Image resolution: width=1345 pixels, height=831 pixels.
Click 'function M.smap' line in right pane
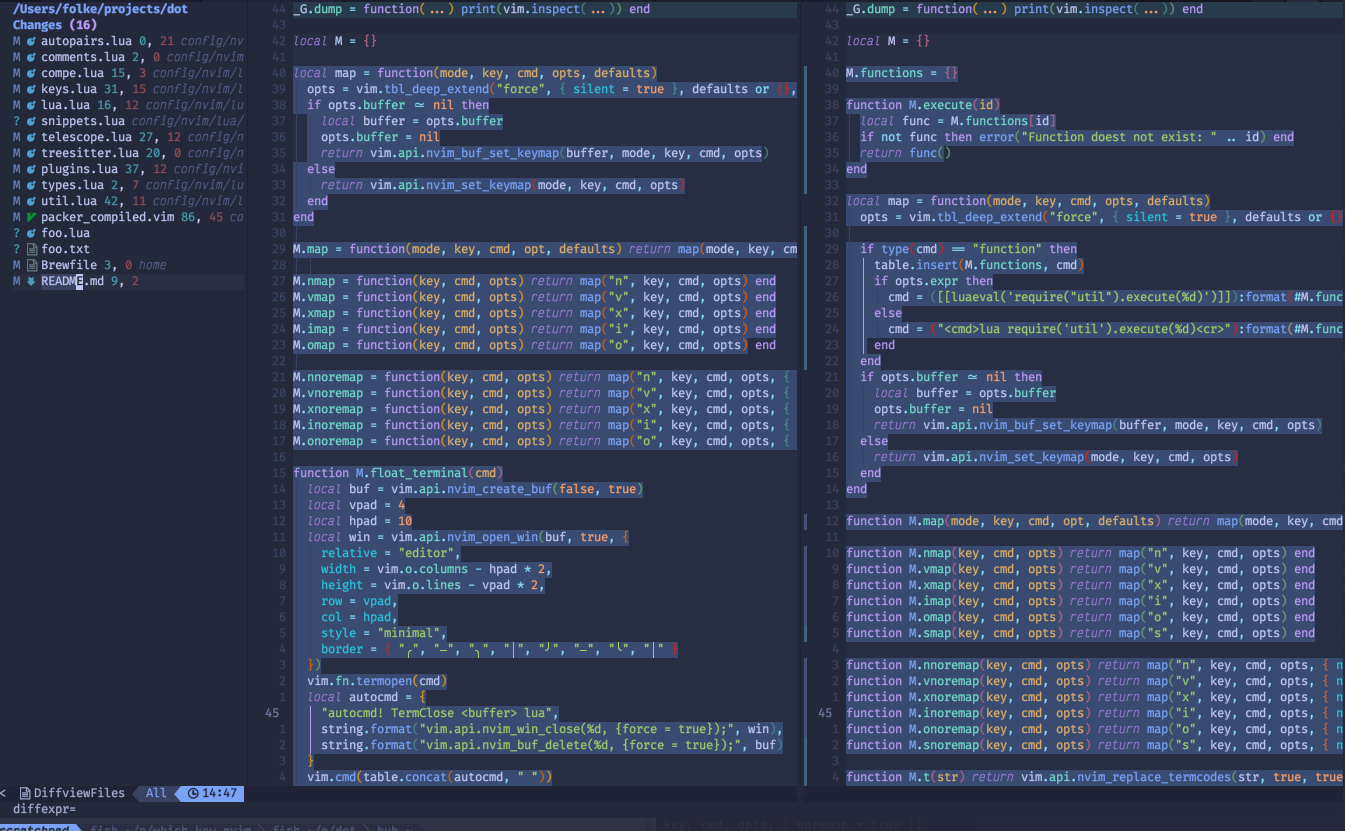(1080, 633)
